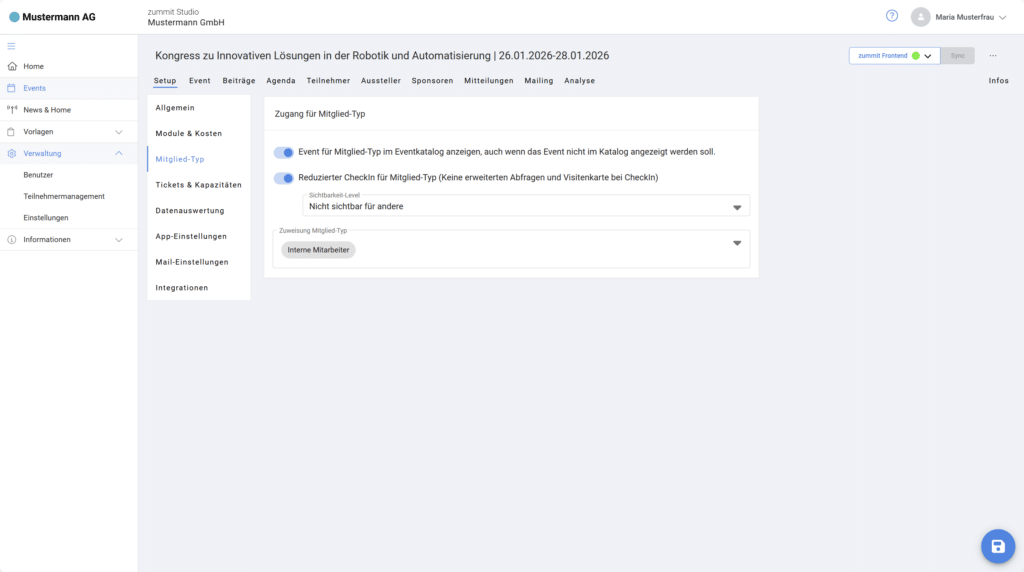Disable Reduzierter CheckIn toggle

coord(284,178)
